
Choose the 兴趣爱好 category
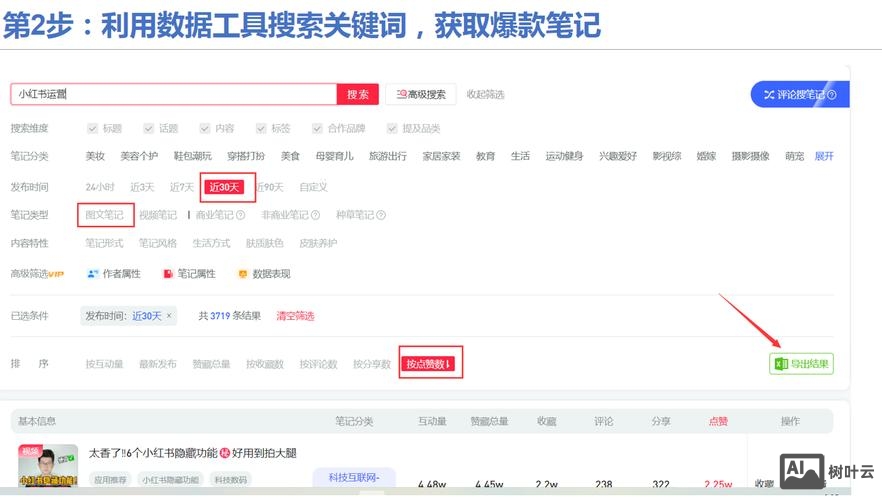[618, 156]
